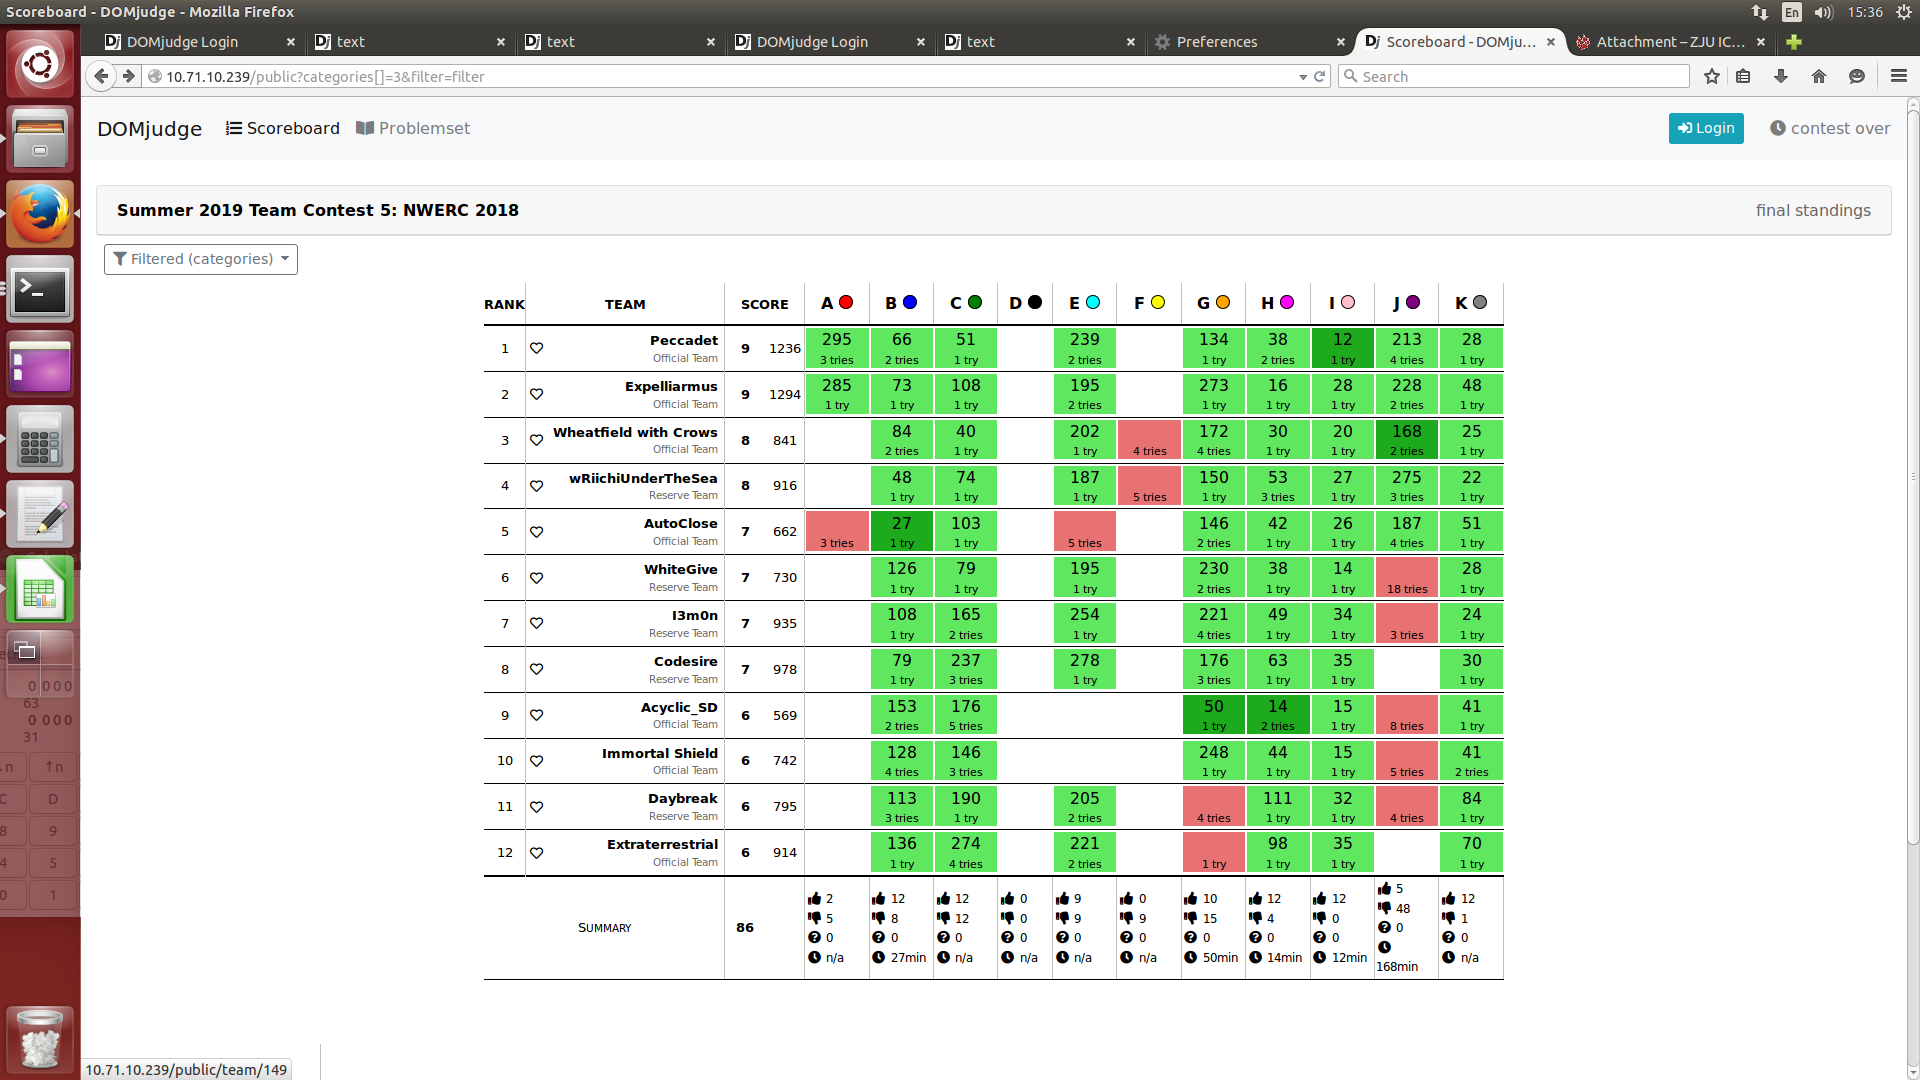
Task: Open the Problemset book icon link
Action: point(365,128)
